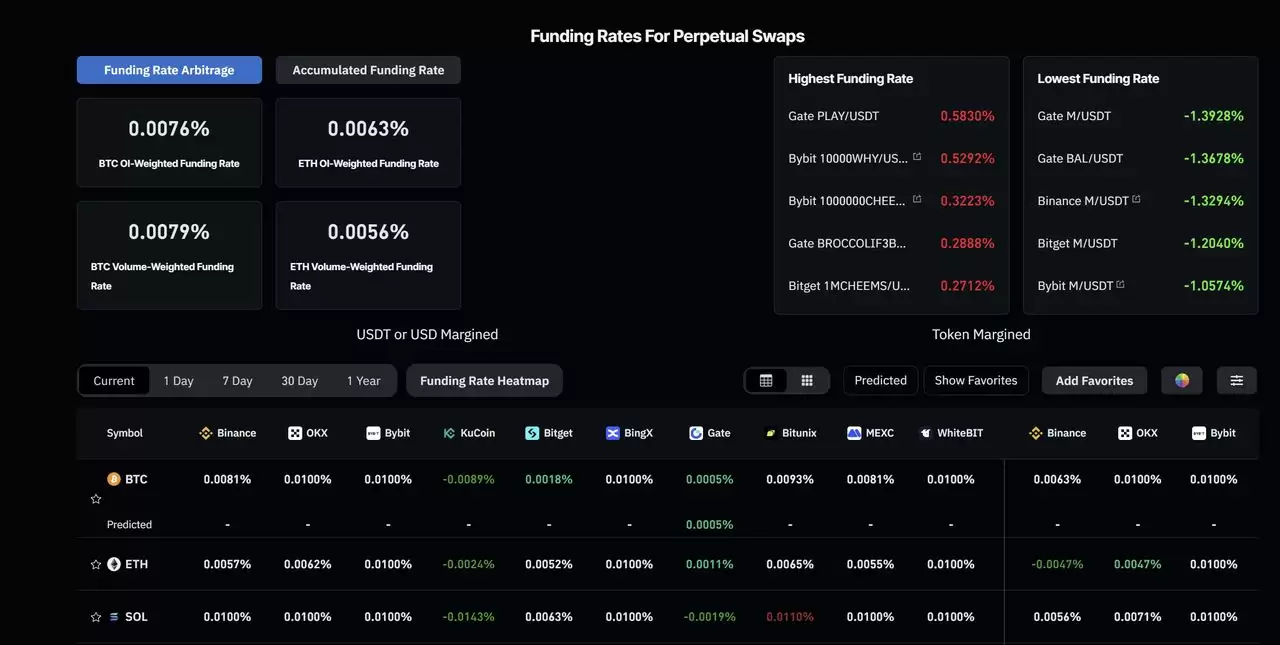Open the color wheel theme picker
This screenshot has height=645, width=1280.
point(1182,381)
